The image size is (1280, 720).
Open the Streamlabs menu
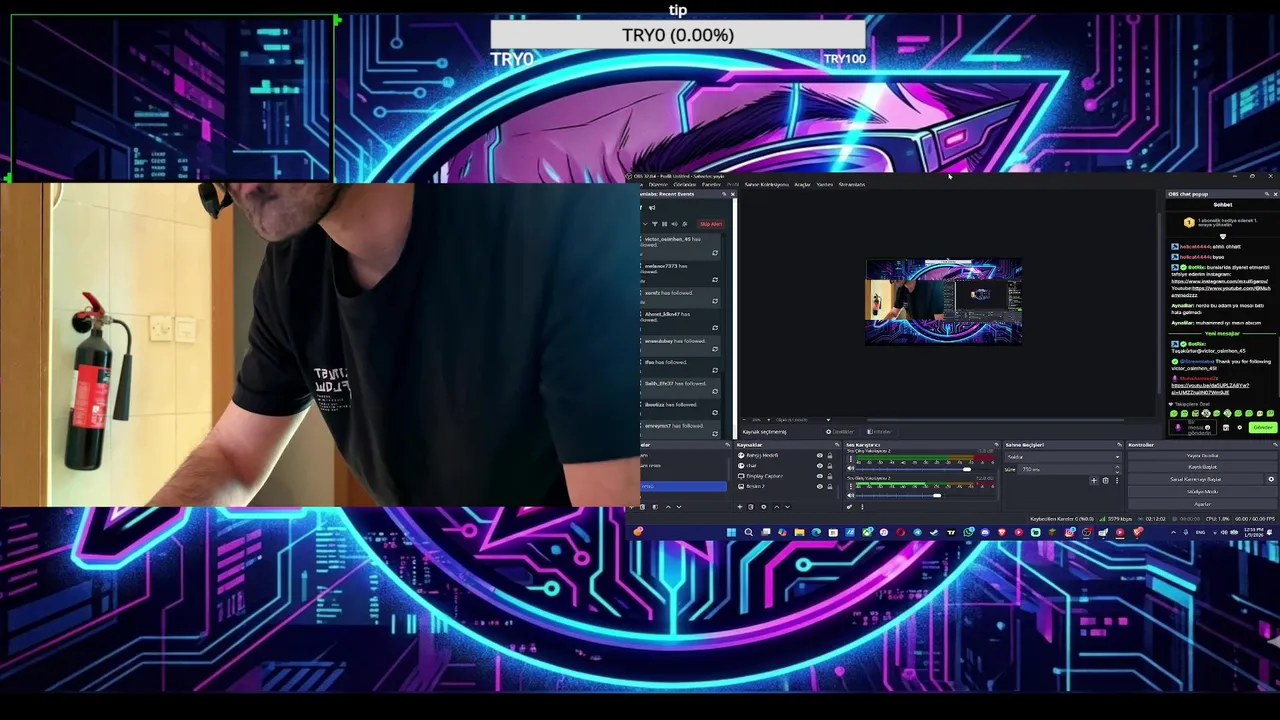point(852,184)
